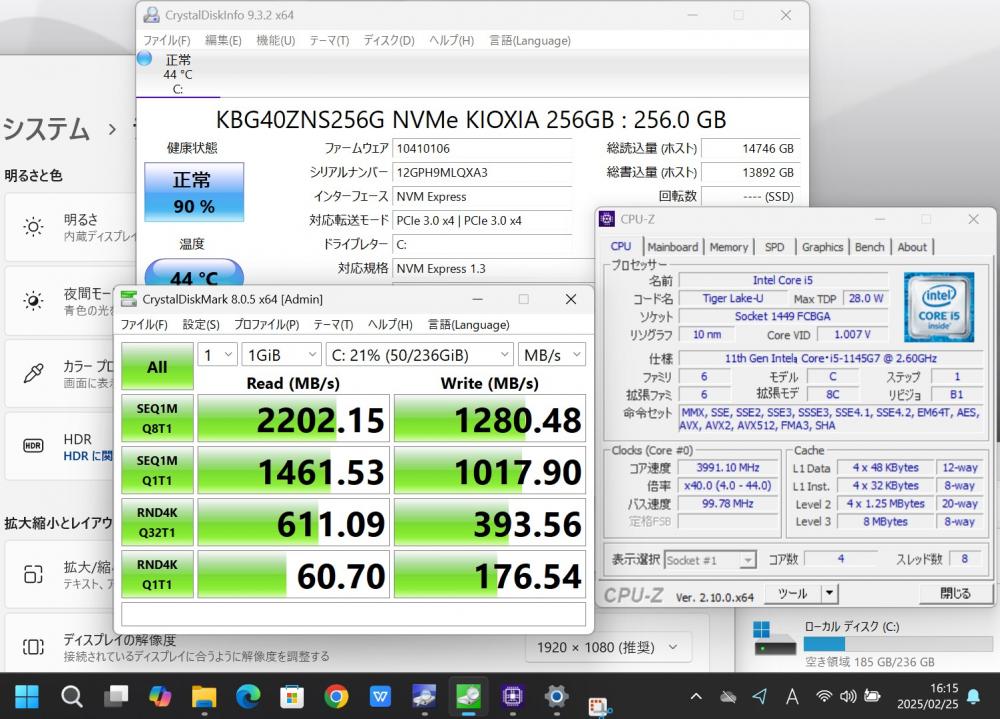Click 閉じる button in CPU-Z
Image resolution: width=1000 pixels, height=719 pixels.
click(955, 593)
